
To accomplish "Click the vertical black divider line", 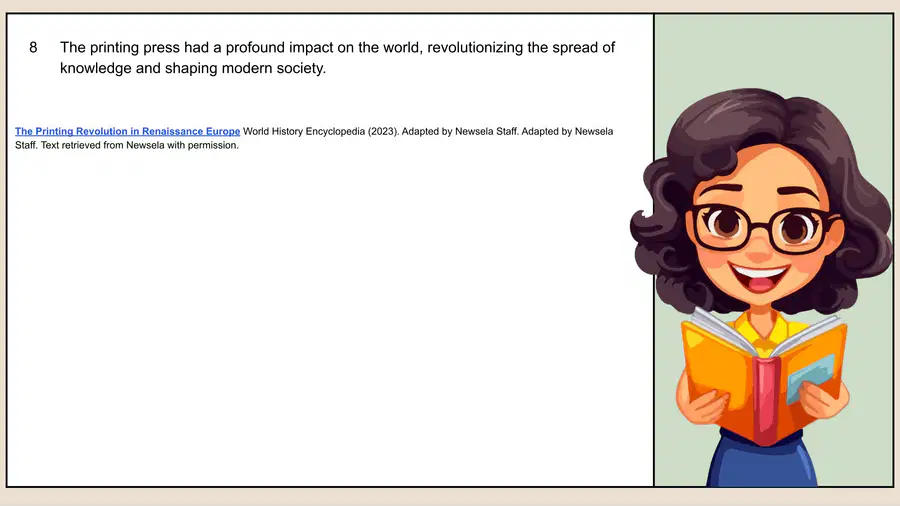I will [654, 250].
